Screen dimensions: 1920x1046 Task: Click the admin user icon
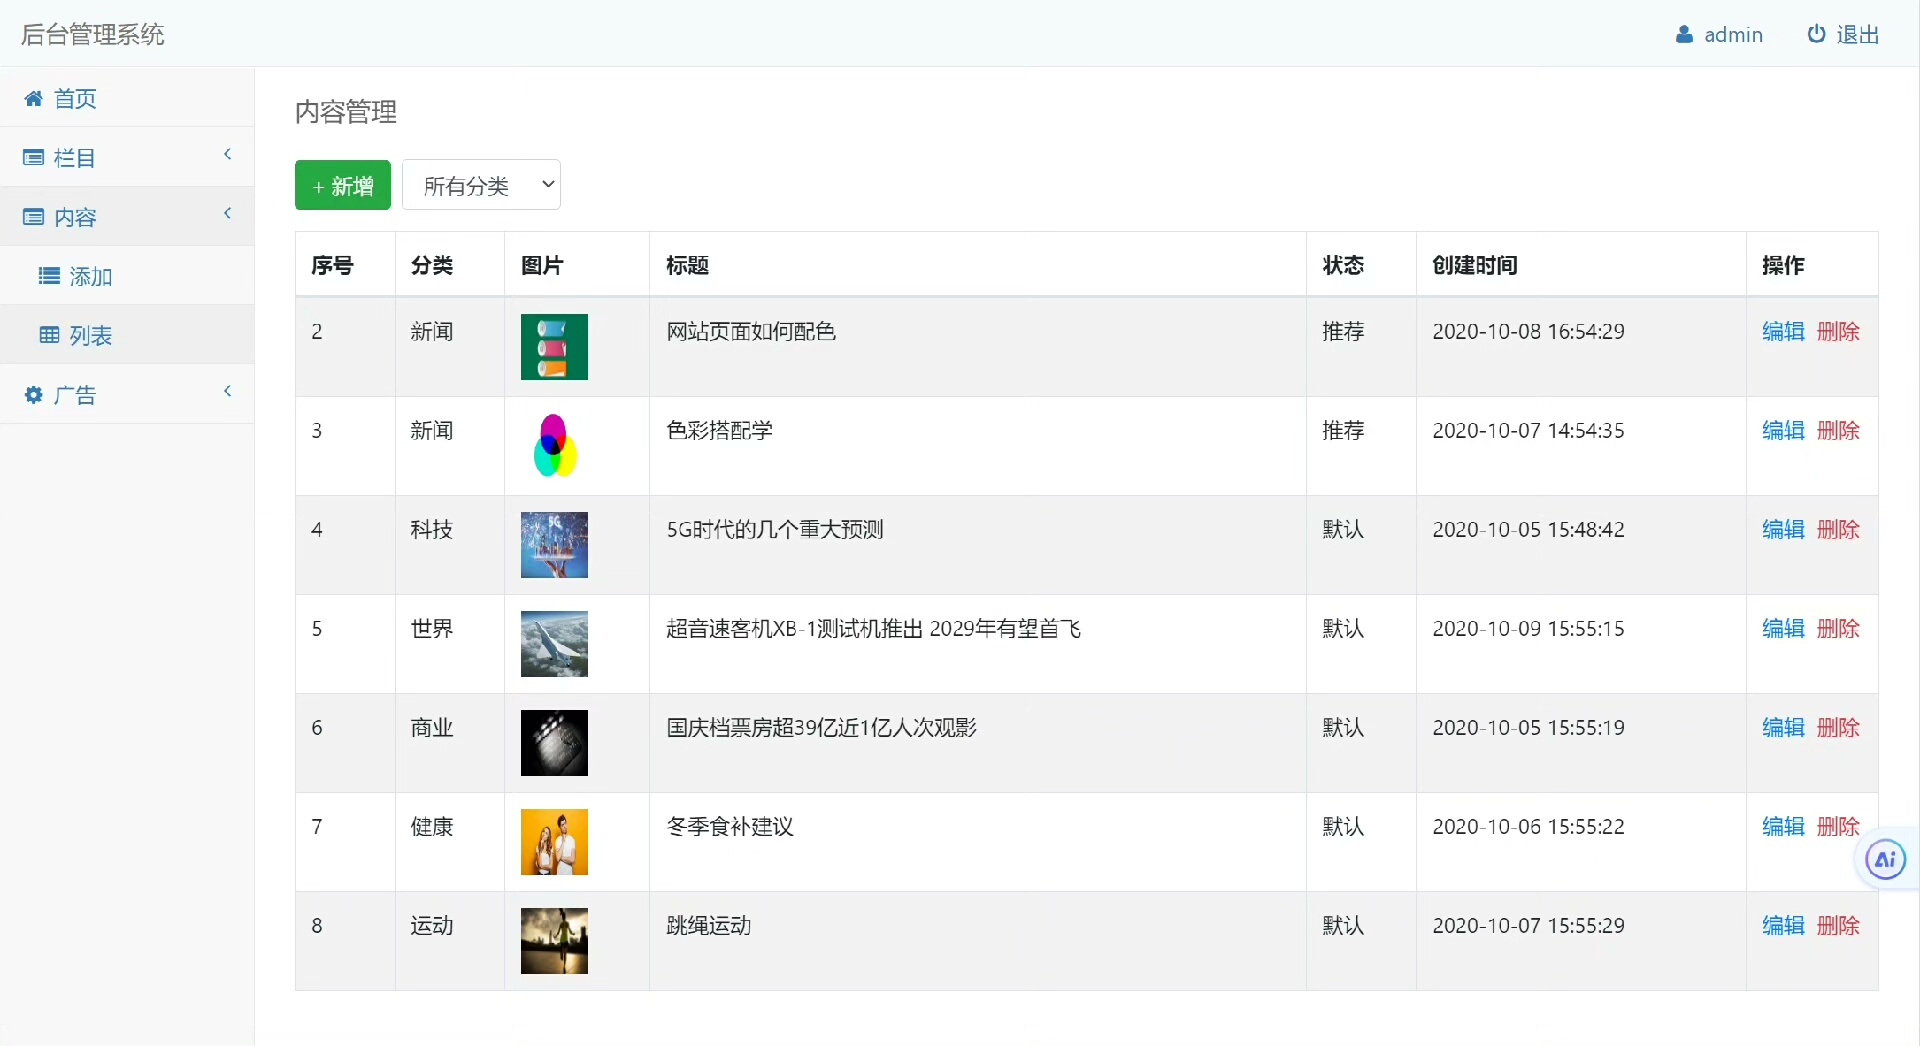(x=1684, y=35)
